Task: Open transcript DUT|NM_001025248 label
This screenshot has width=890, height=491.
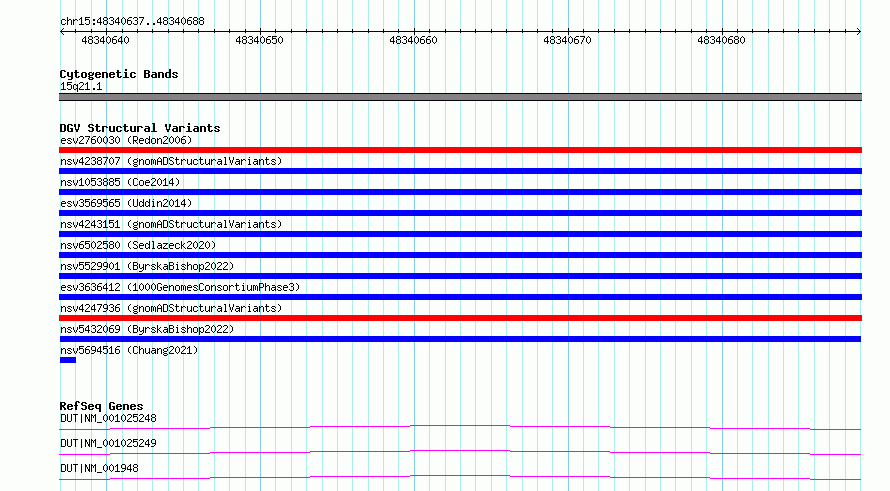Action: click(108, 418)
